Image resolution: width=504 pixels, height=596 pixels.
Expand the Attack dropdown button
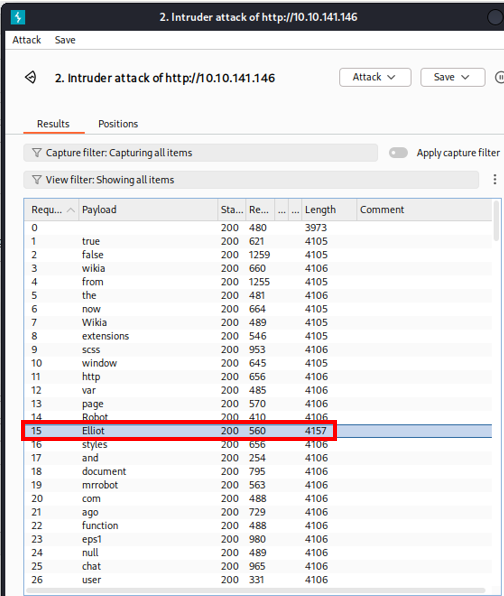click(x=375, y=78)
